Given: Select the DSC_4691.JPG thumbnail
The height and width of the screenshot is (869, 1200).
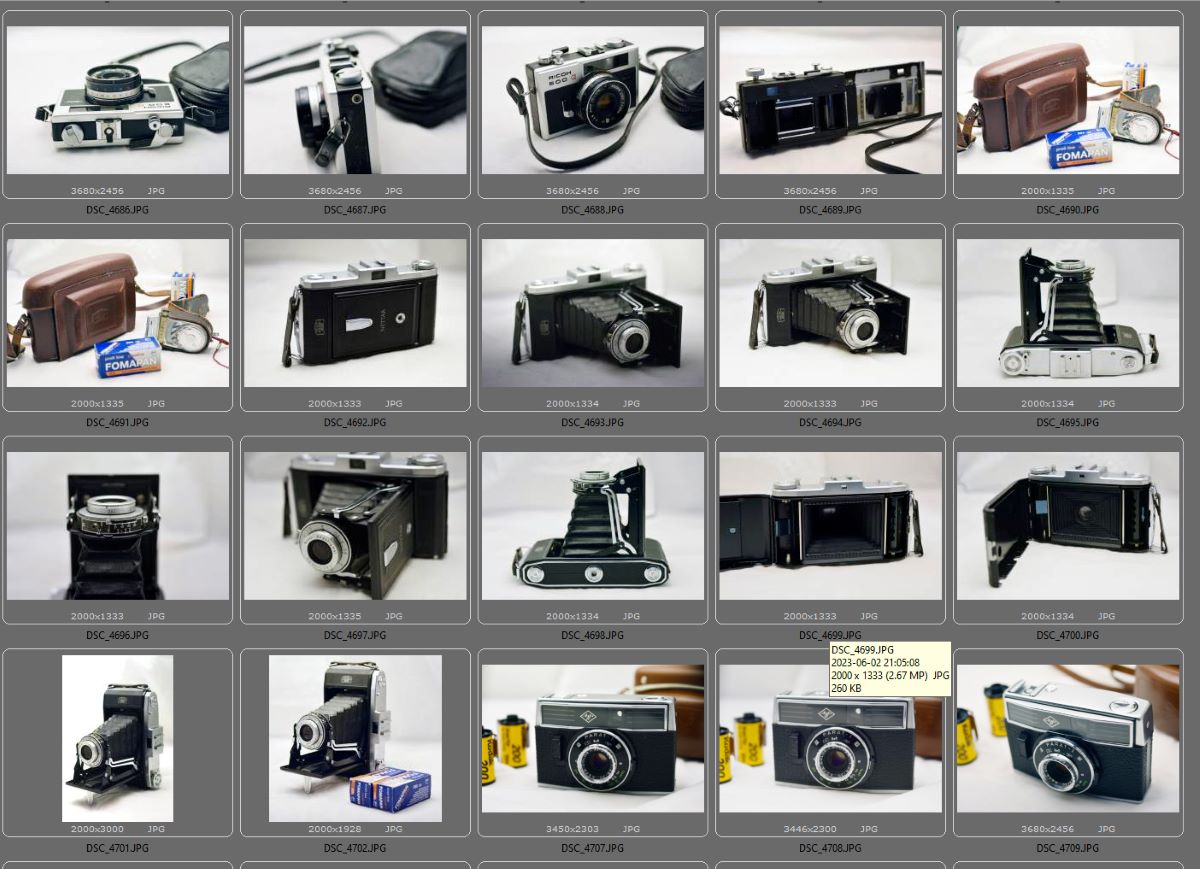Looking at the screenshot, I should tap(117, 313).
